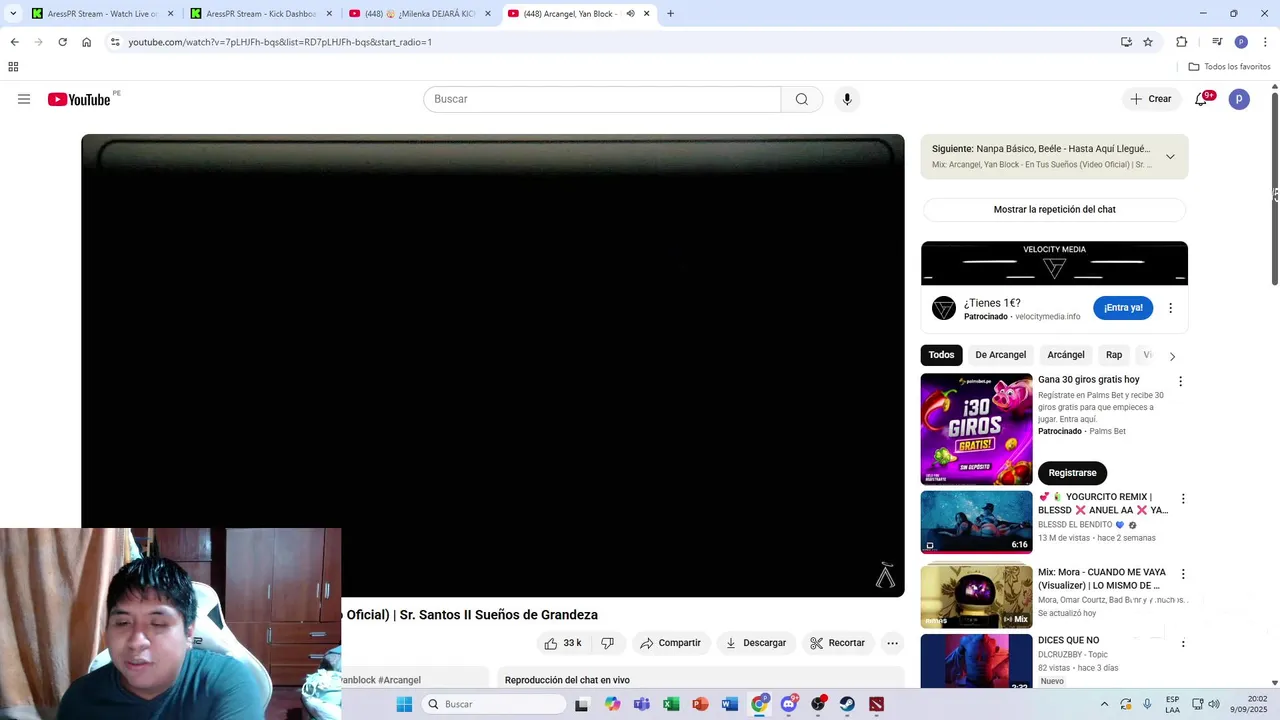
Task: Launch Excel from taskbar
Action: 671,704
